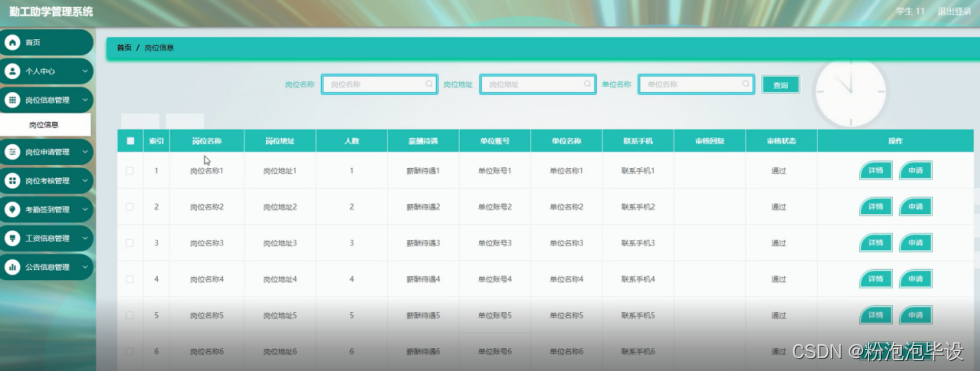Check the checkbox for row 1

point(130,171)
